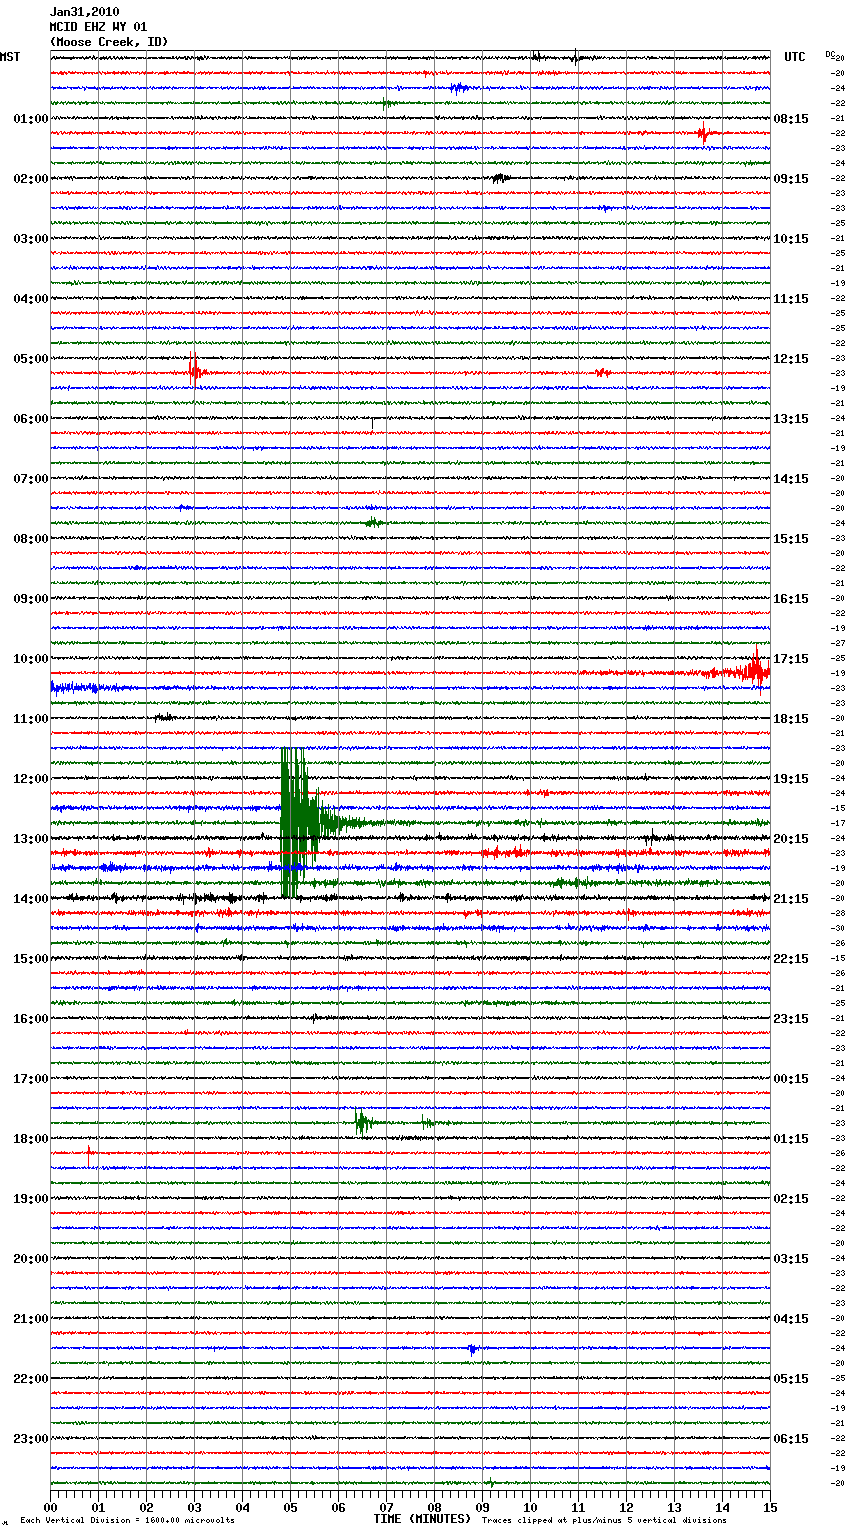The height and width of the screenshot is (1534, 850).
Task: Click the DC offset column header
Action: (829, 54)
